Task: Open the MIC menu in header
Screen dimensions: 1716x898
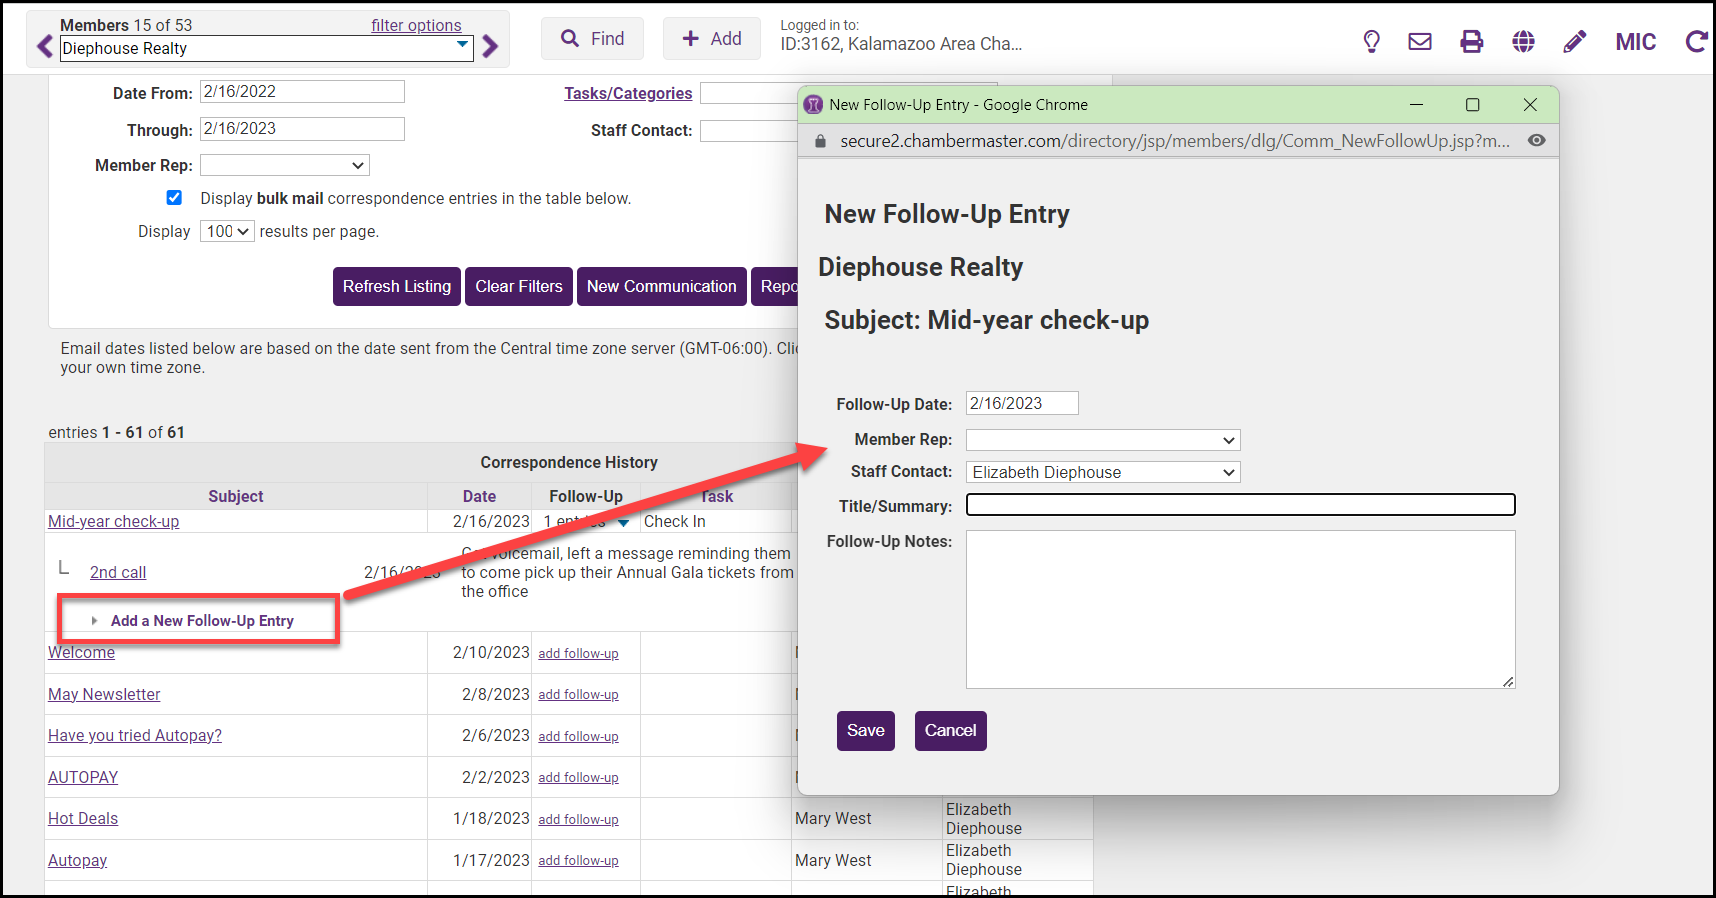Action: (1635, 42)
